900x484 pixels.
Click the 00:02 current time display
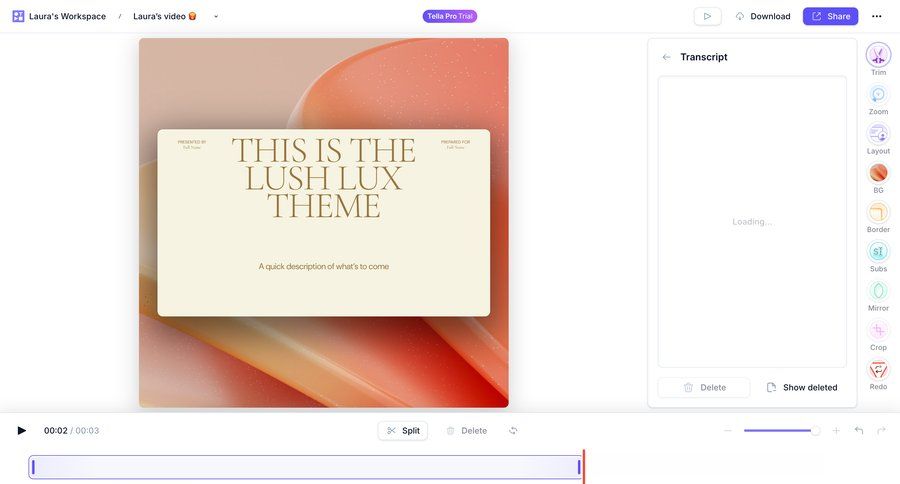pos(56,431)
